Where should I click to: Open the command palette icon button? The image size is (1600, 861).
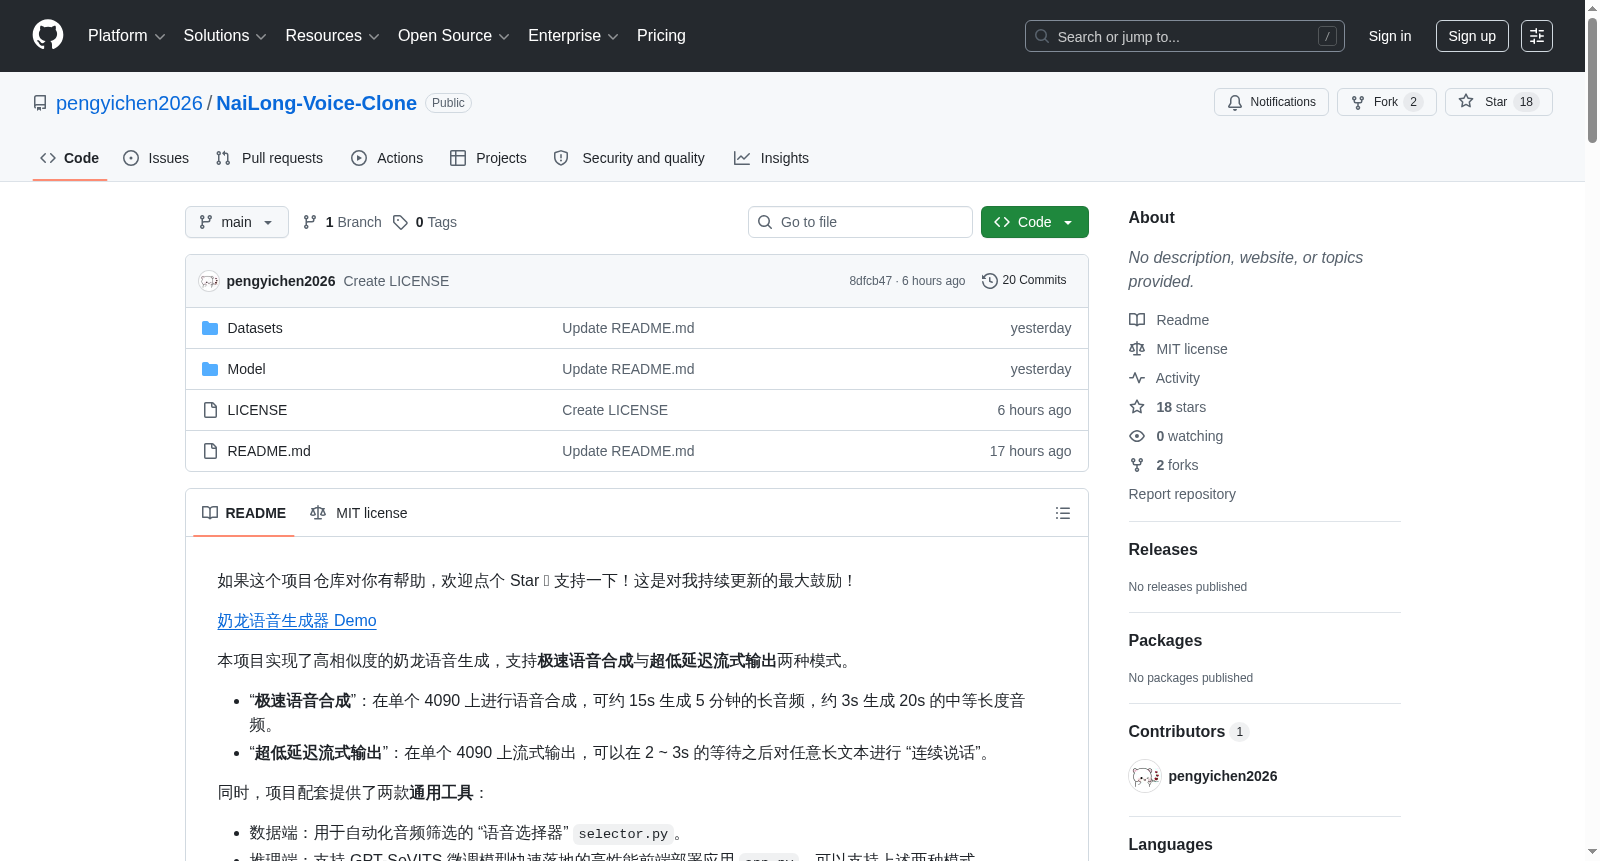1536,36
